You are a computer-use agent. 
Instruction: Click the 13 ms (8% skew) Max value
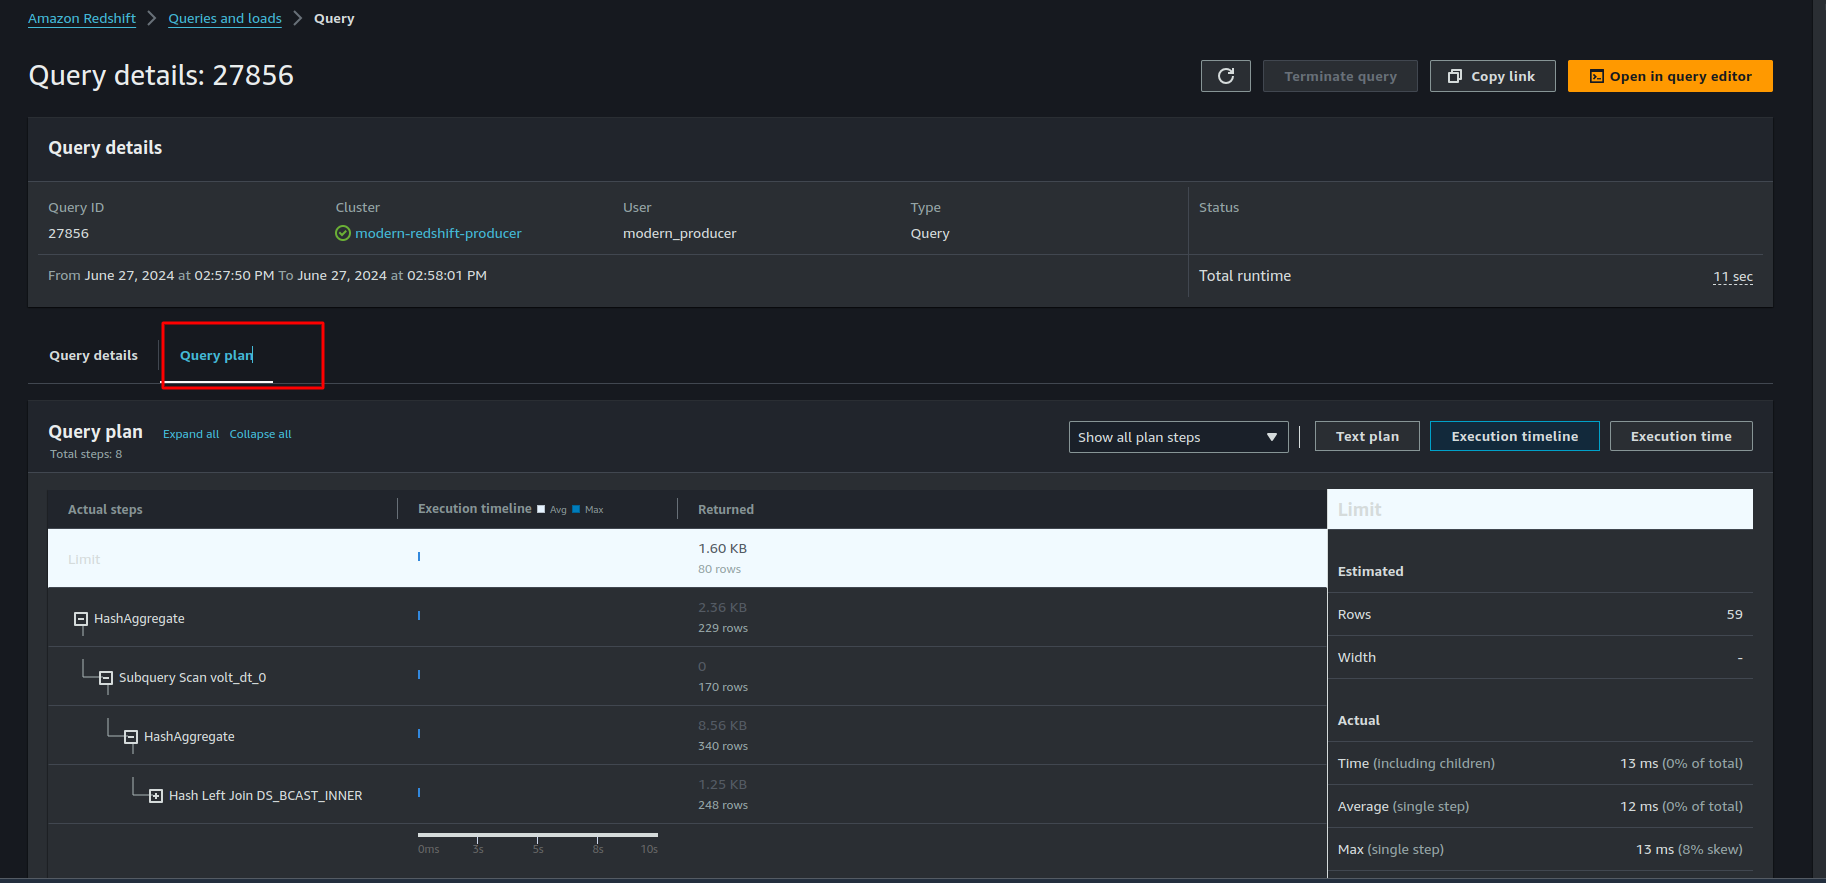pos(1689,849)
